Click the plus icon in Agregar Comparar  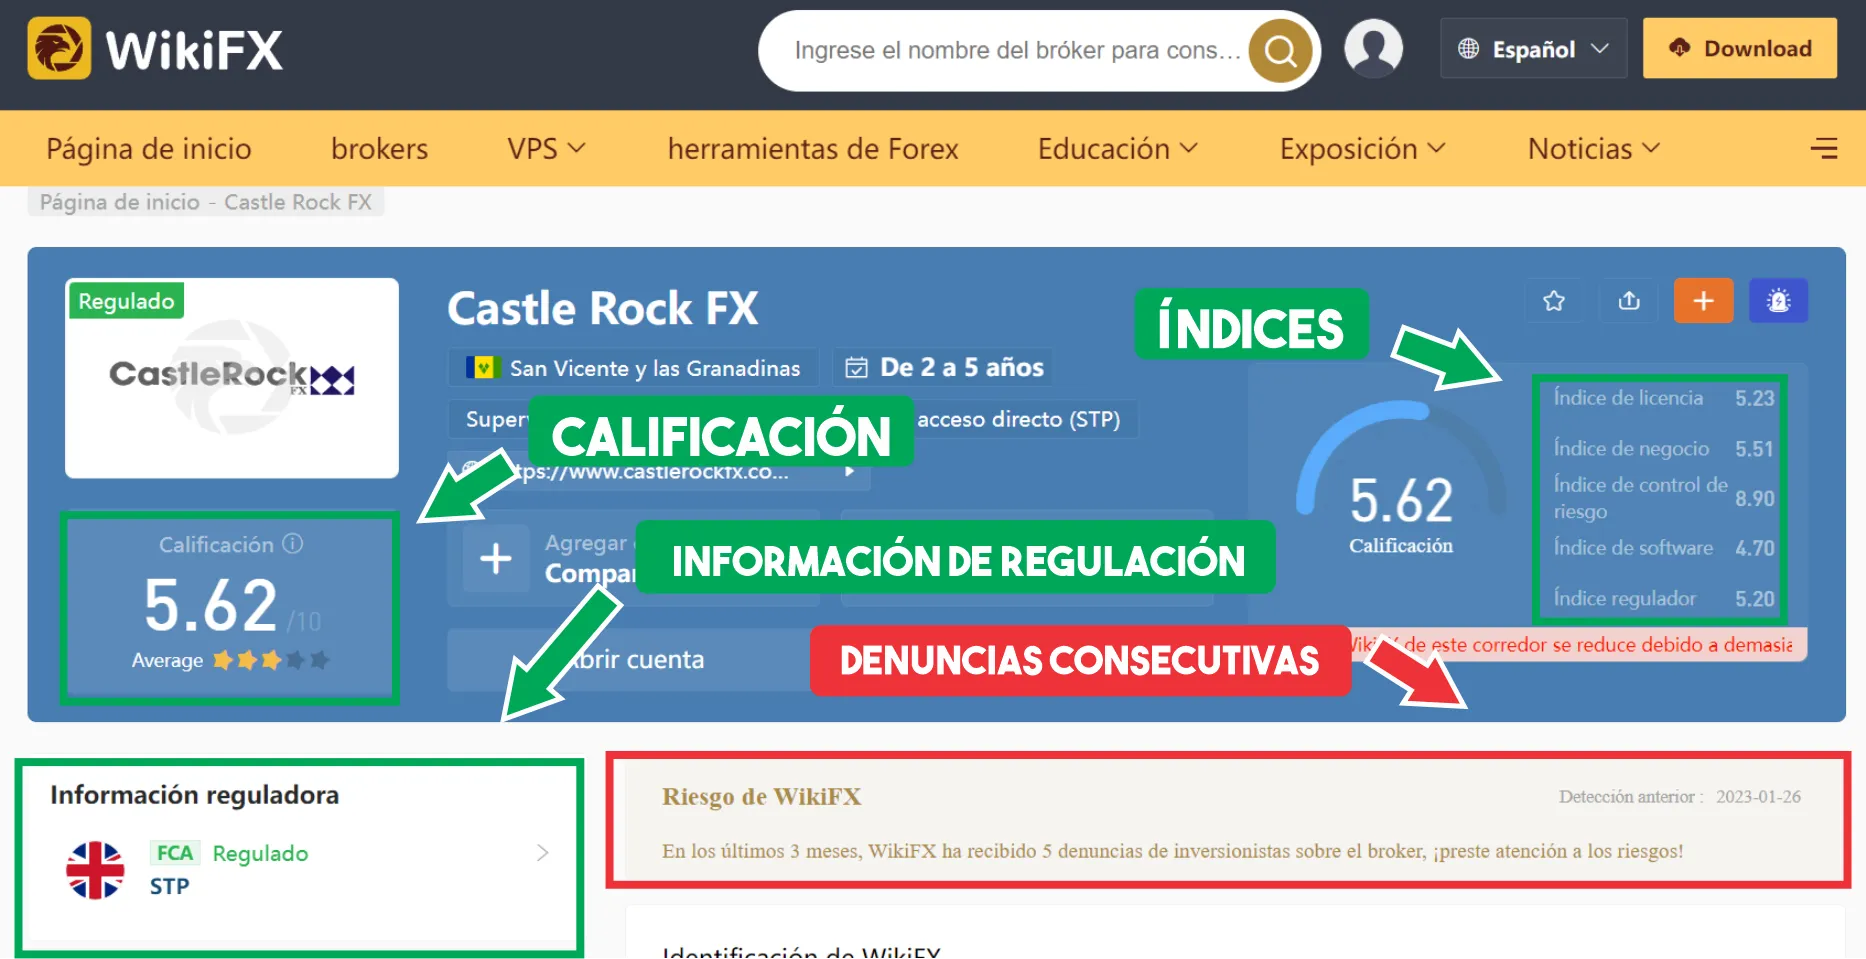point(496,558)
